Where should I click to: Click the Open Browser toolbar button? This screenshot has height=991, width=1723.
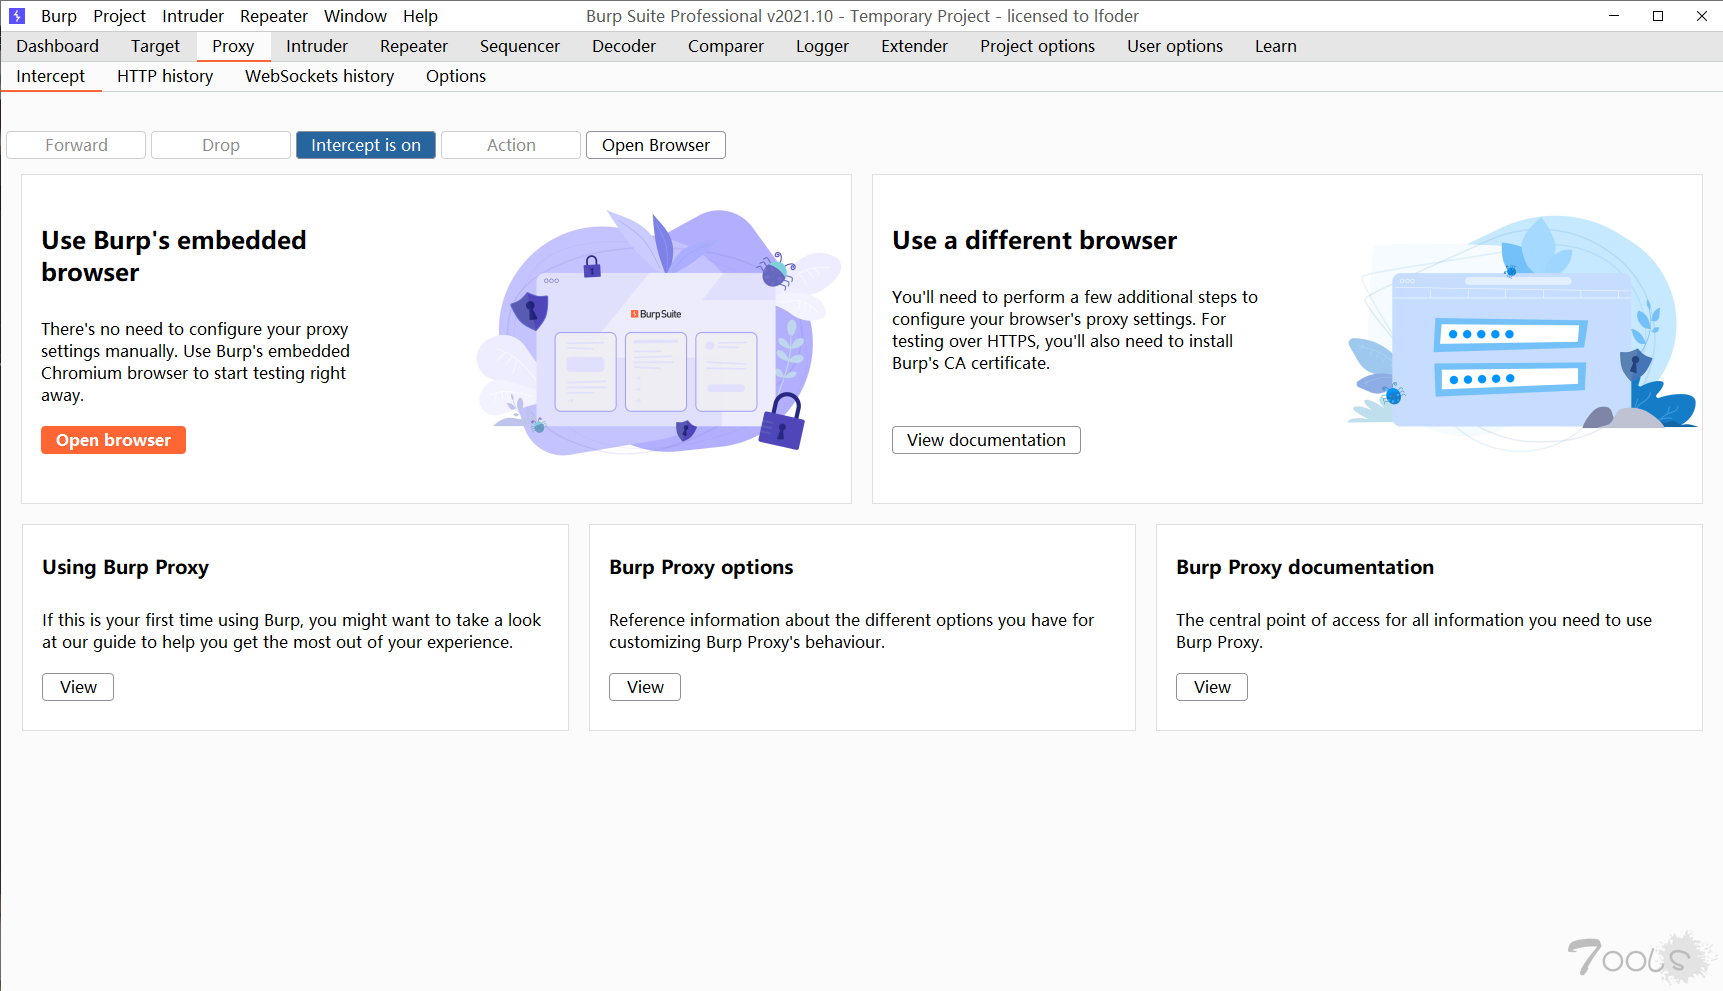point(656,145)
